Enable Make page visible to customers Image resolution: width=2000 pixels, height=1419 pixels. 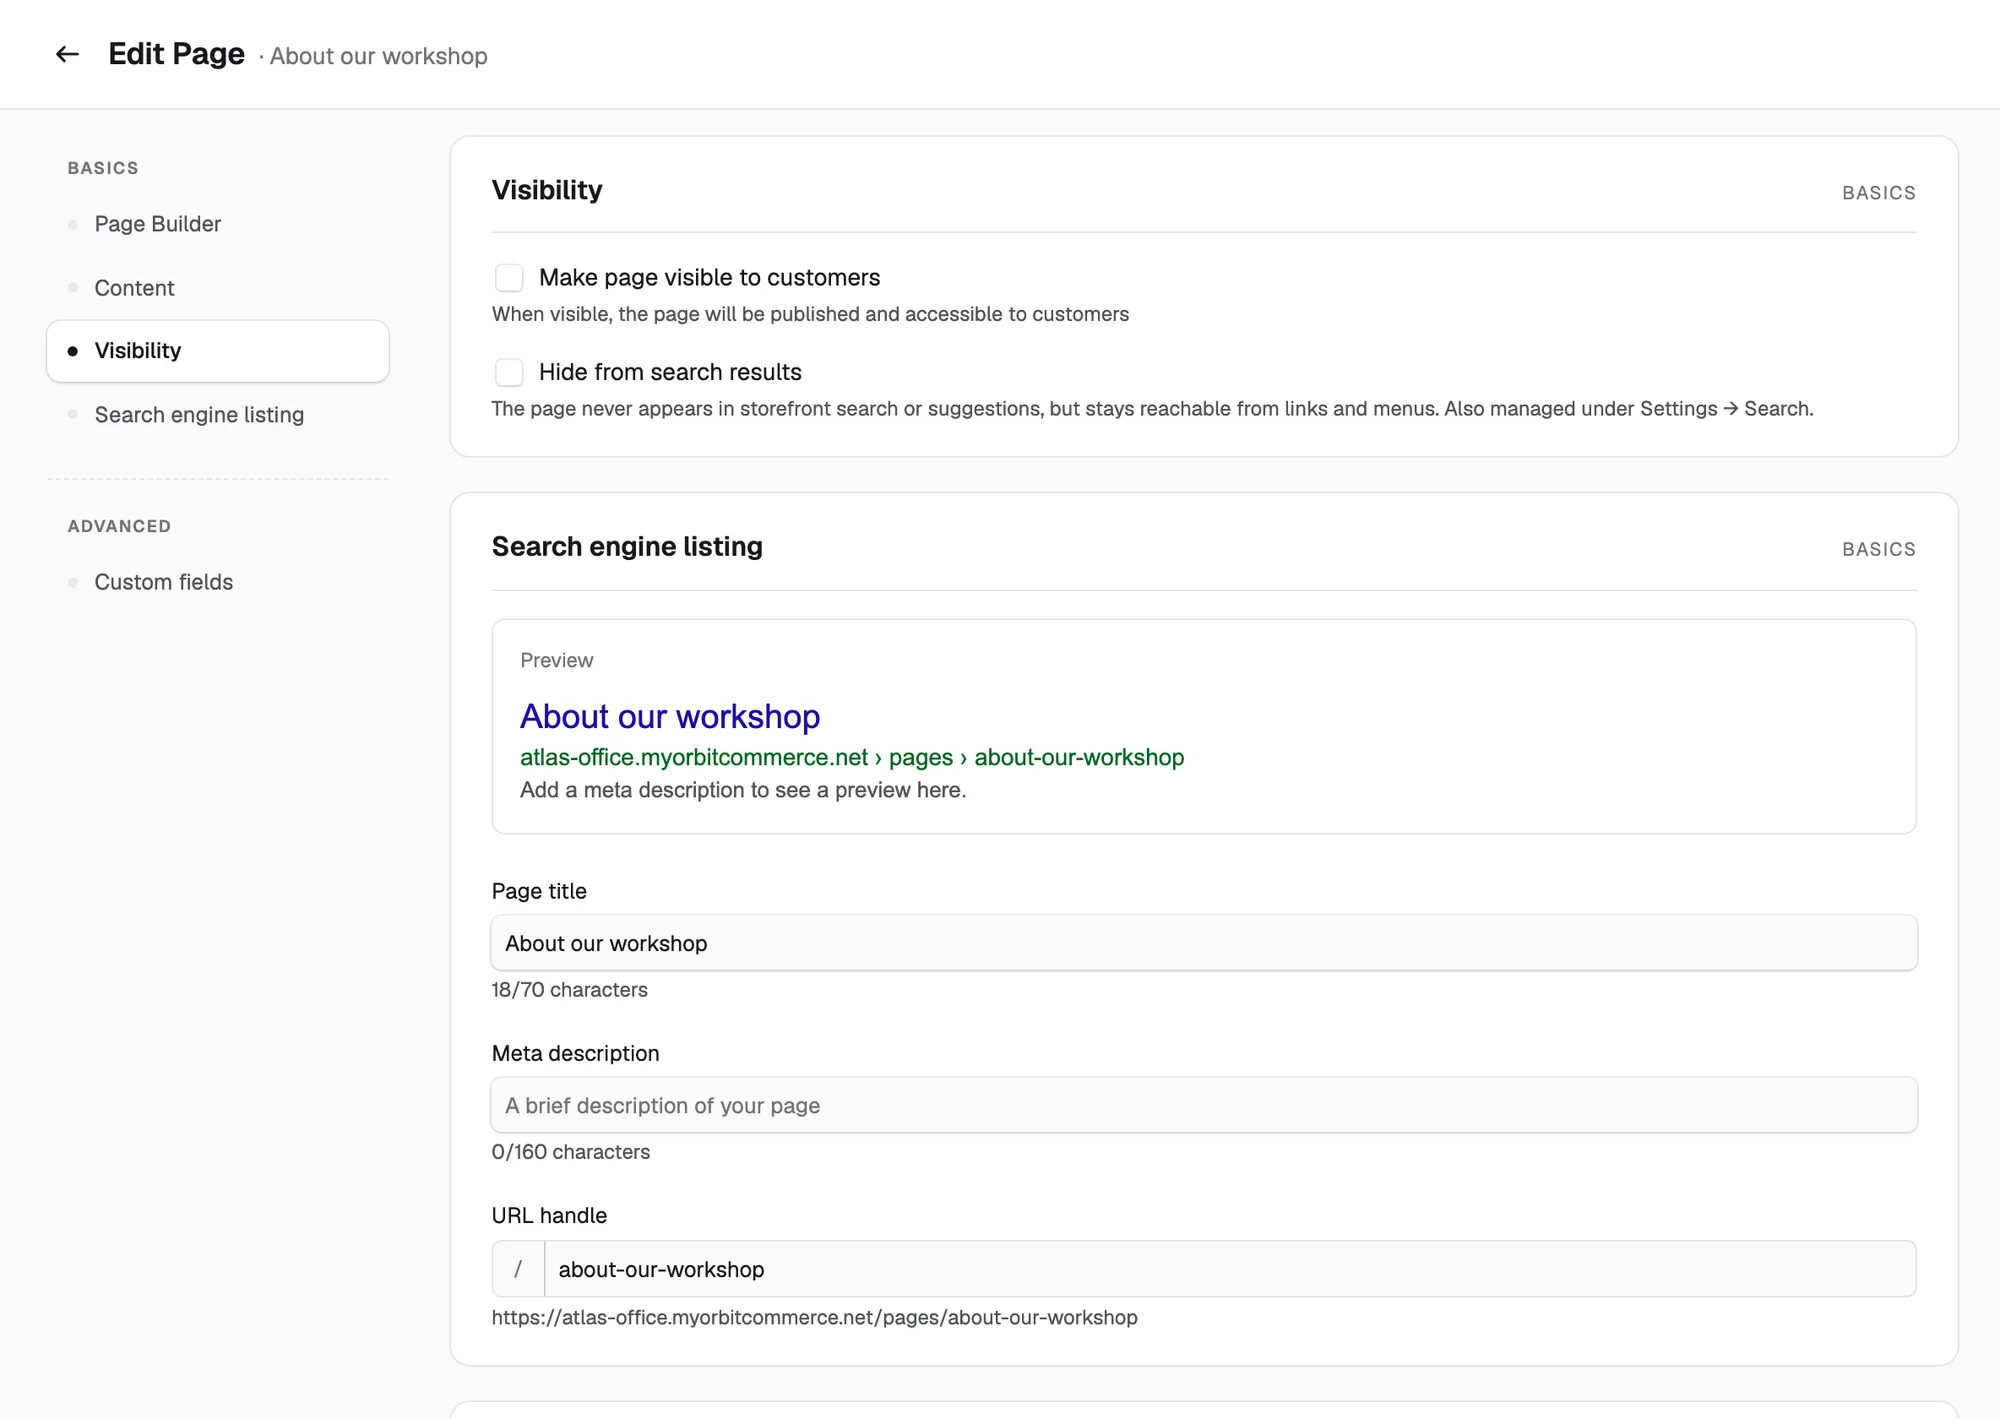point(509,277)
